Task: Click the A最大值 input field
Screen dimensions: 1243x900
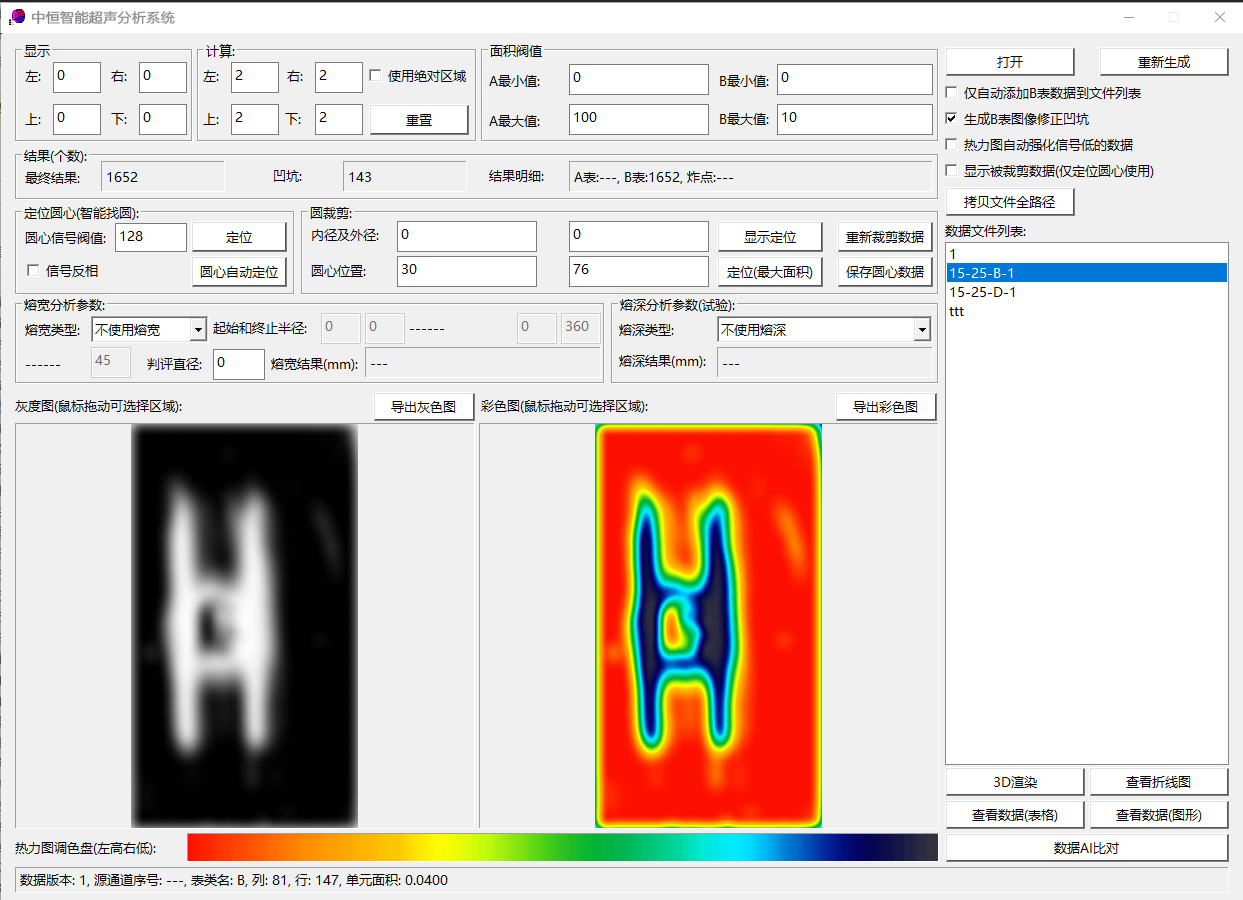Action: [639, 119]
